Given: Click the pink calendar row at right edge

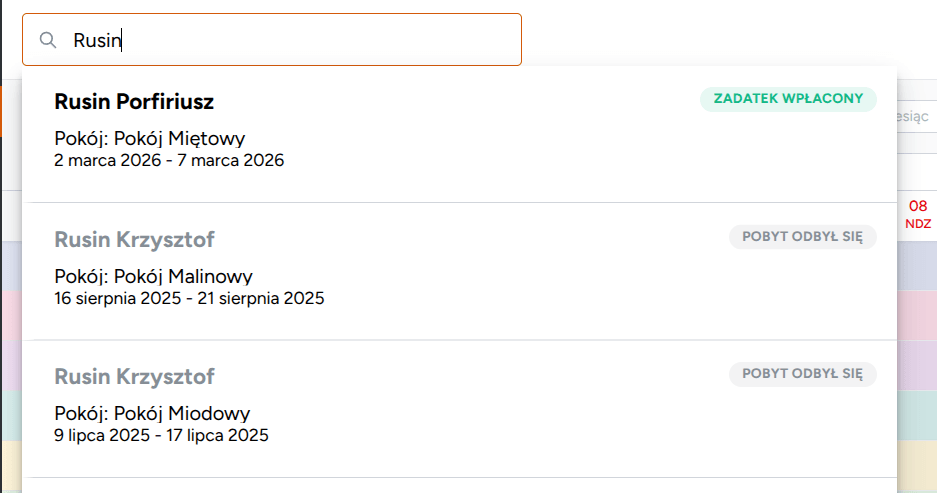Looking at the screenshot, I should point(917,315).
